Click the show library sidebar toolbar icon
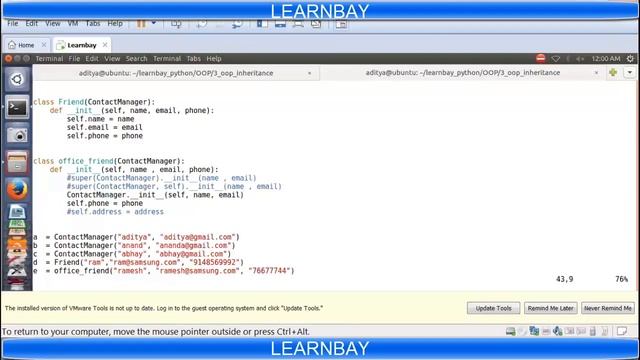This screenshot has height=360, width=640. [262, 24]
